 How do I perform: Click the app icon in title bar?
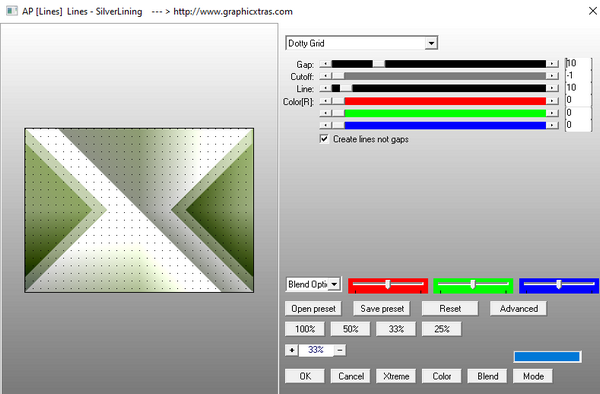click(x=11, y=11)
